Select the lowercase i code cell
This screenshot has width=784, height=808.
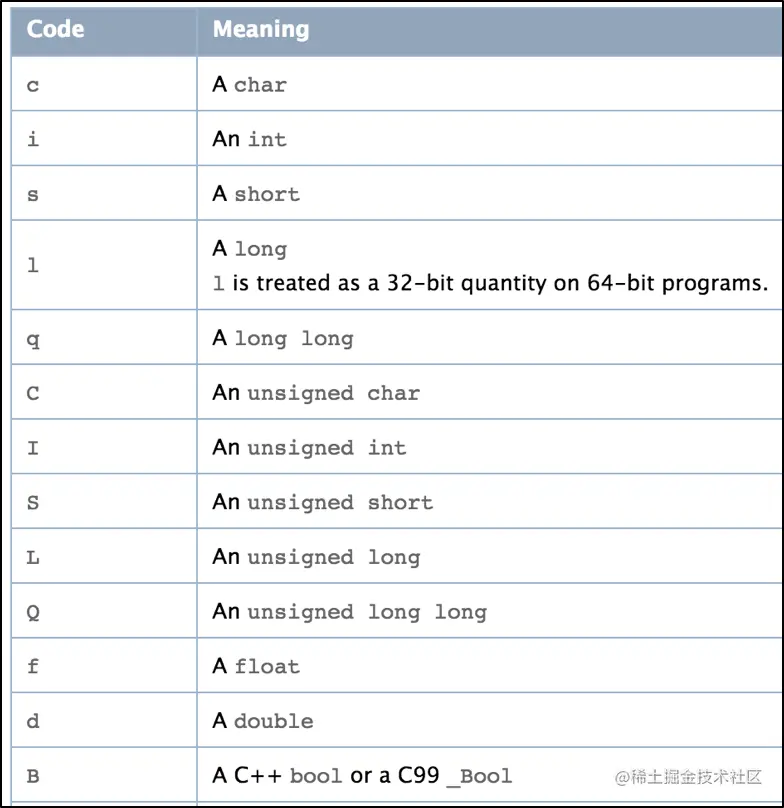click(33, 139)
